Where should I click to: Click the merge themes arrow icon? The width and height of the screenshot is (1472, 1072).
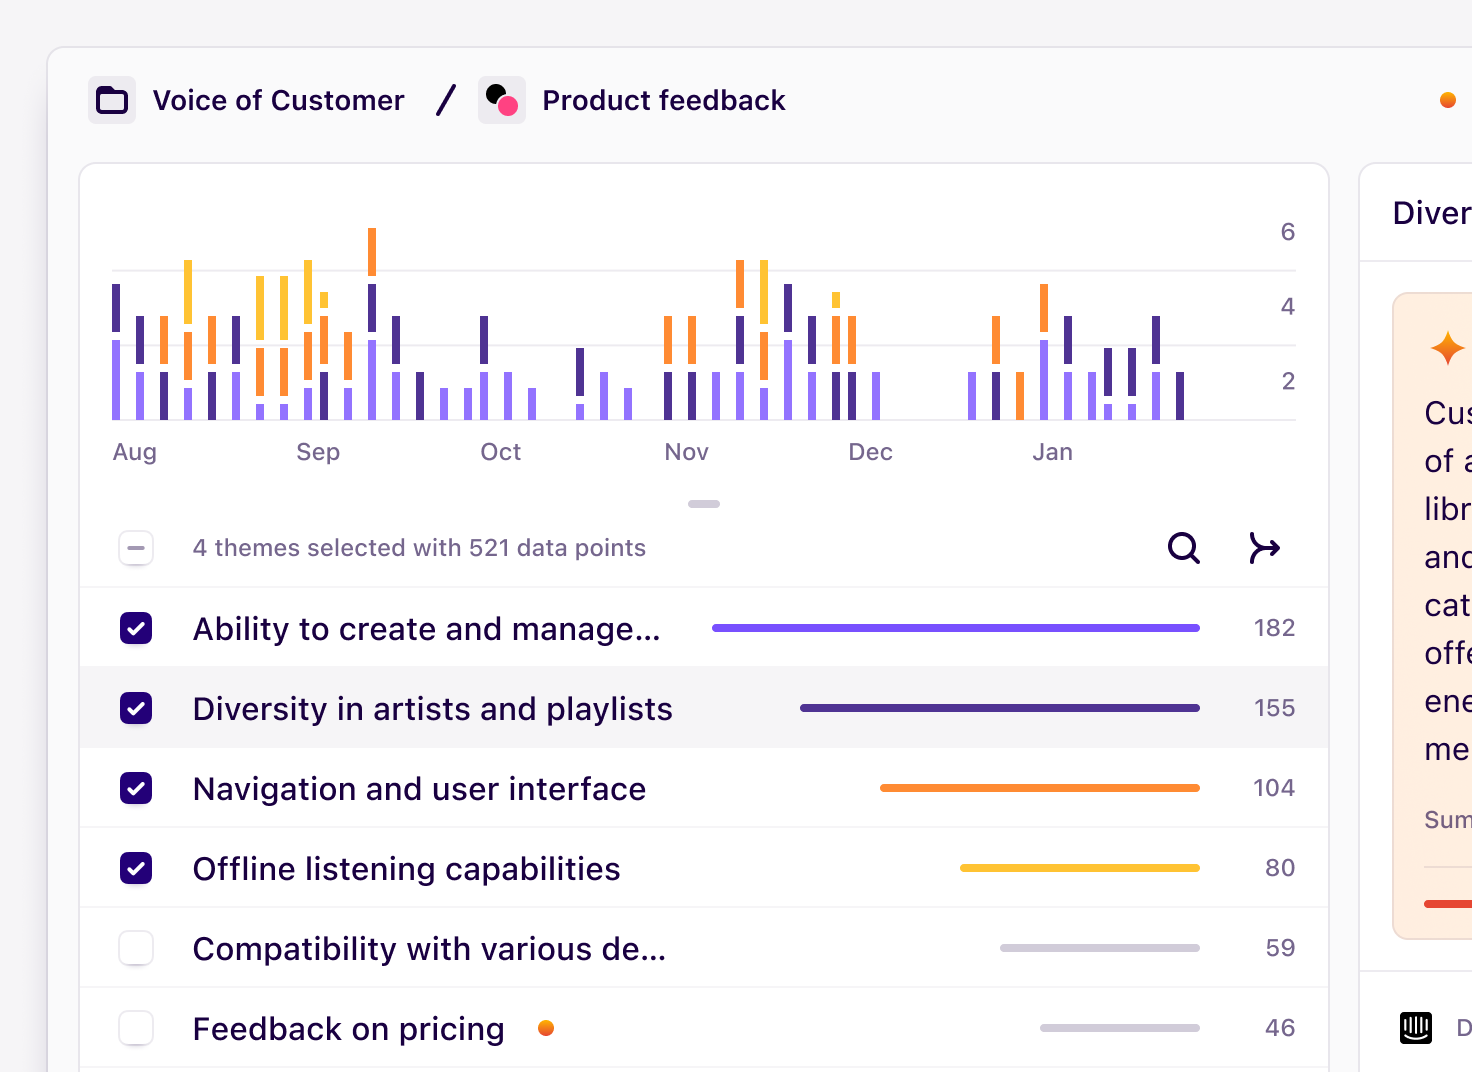[1264, 548]
